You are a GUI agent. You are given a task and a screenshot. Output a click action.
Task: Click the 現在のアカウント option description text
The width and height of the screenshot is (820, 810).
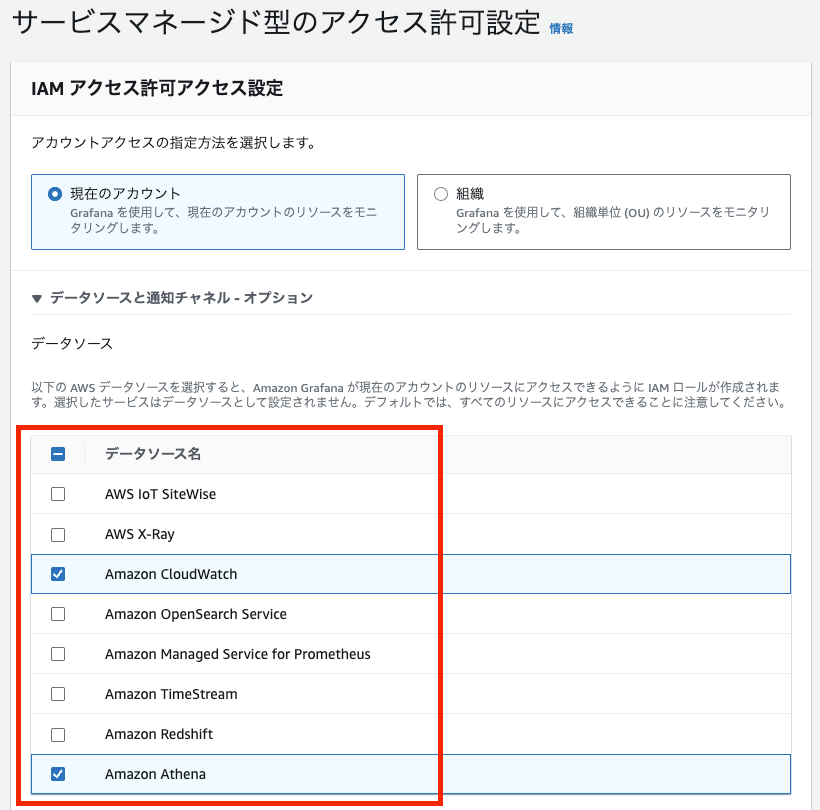(223, 220)
